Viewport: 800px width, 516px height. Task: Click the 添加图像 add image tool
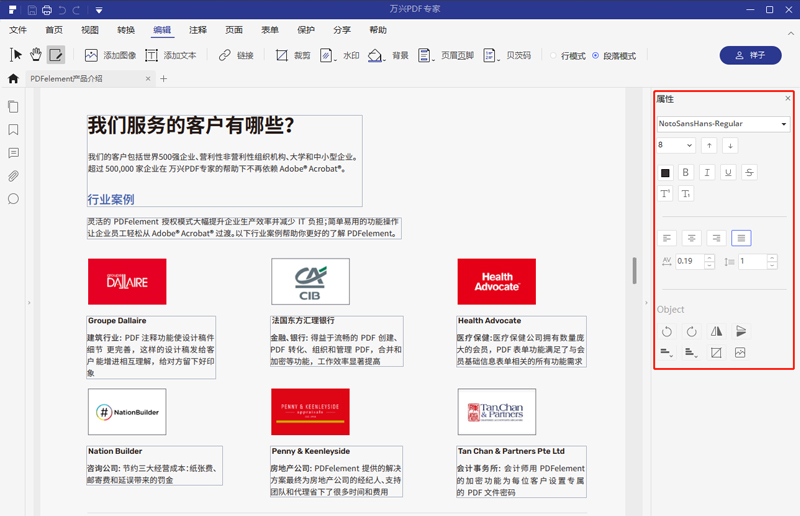(x=110, y=55)
